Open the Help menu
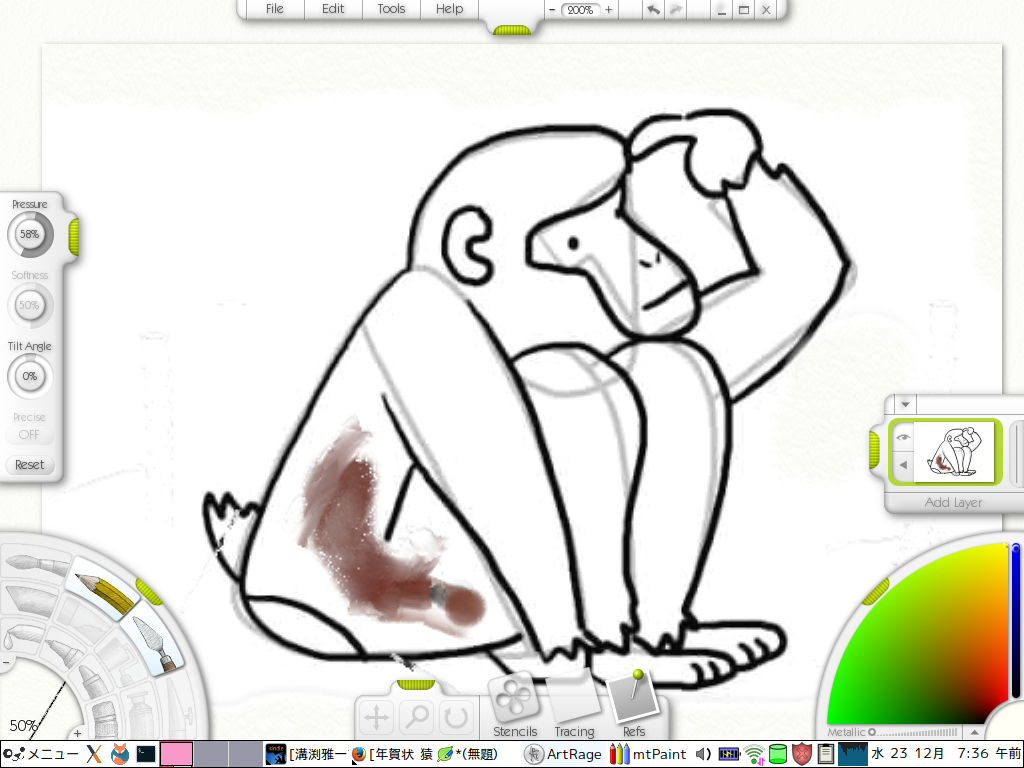Image resolution: width=1024 pixels, height=768 pixels. tap(449, 9)
